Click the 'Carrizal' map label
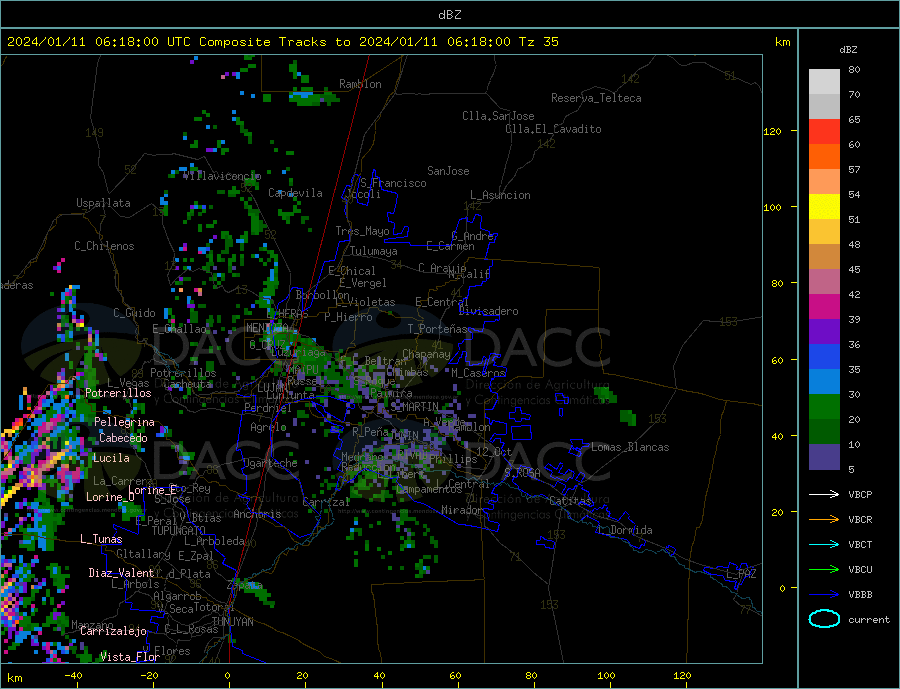Viewport: 900px width, 689px height. [x=326, y=502]
